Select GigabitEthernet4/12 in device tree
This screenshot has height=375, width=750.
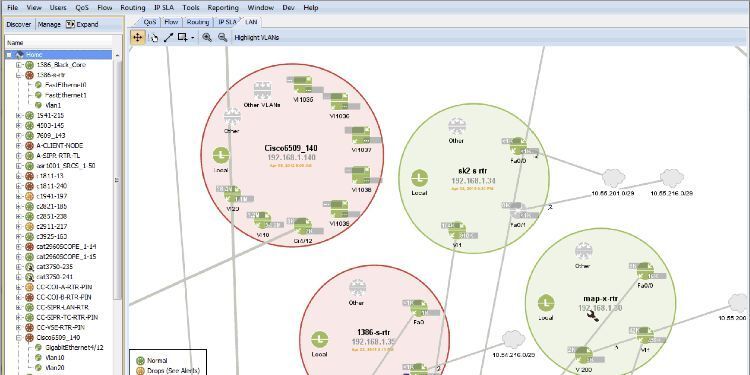pyautogui.click(x=74, y=348)
